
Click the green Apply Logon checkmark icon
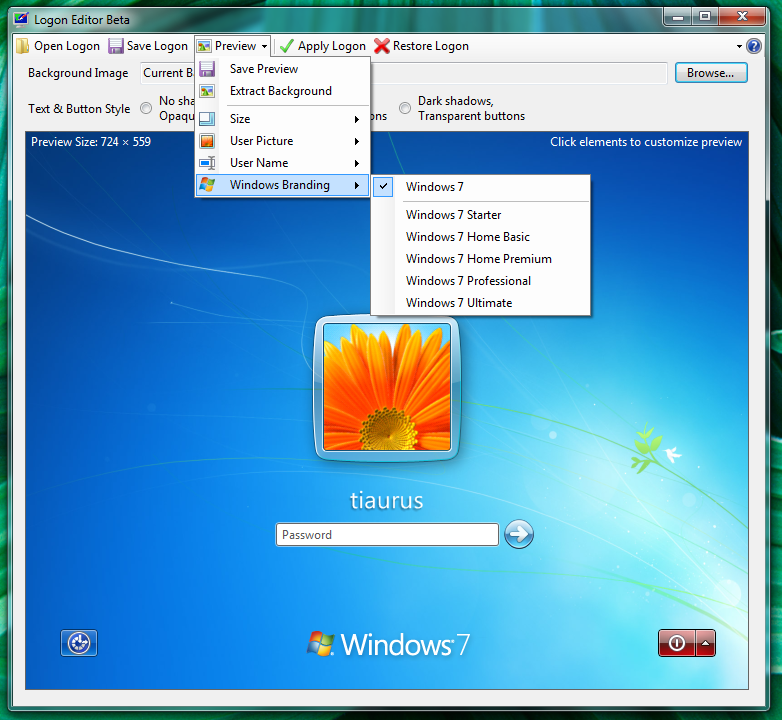tap(287, 46)
